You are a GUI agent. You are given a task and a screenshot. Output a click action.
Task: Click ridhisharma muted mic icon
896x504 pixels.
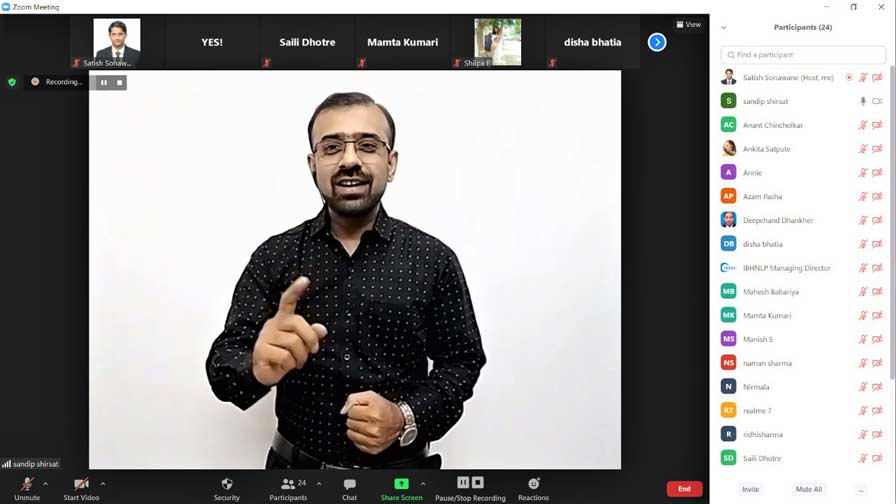point(863,435)
